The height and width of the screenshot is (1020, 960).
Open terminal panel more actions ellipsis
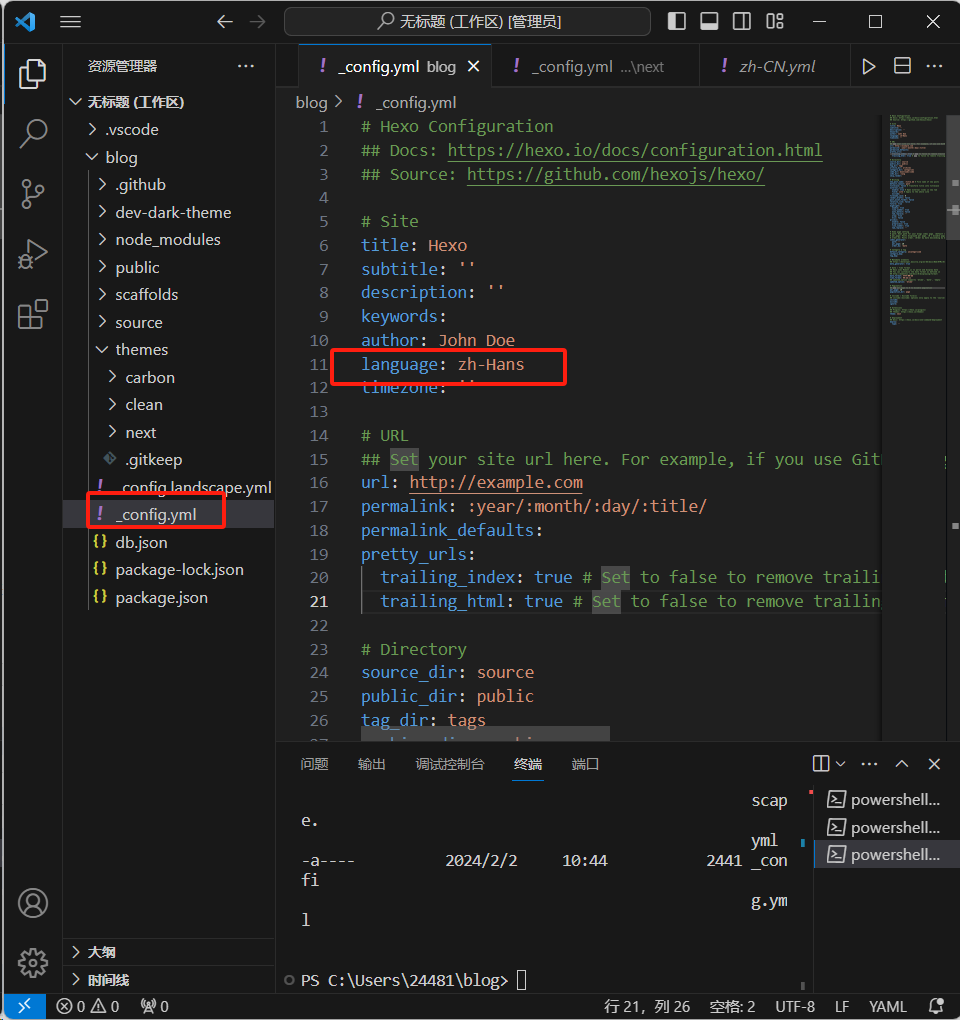[x=869, y=764]
